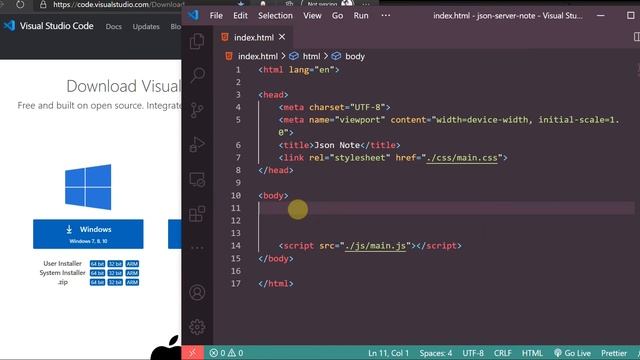This screenshot has width=640, height=360.
Task: Click the split editor icon at tab bar
Action: tap(637, 37)
